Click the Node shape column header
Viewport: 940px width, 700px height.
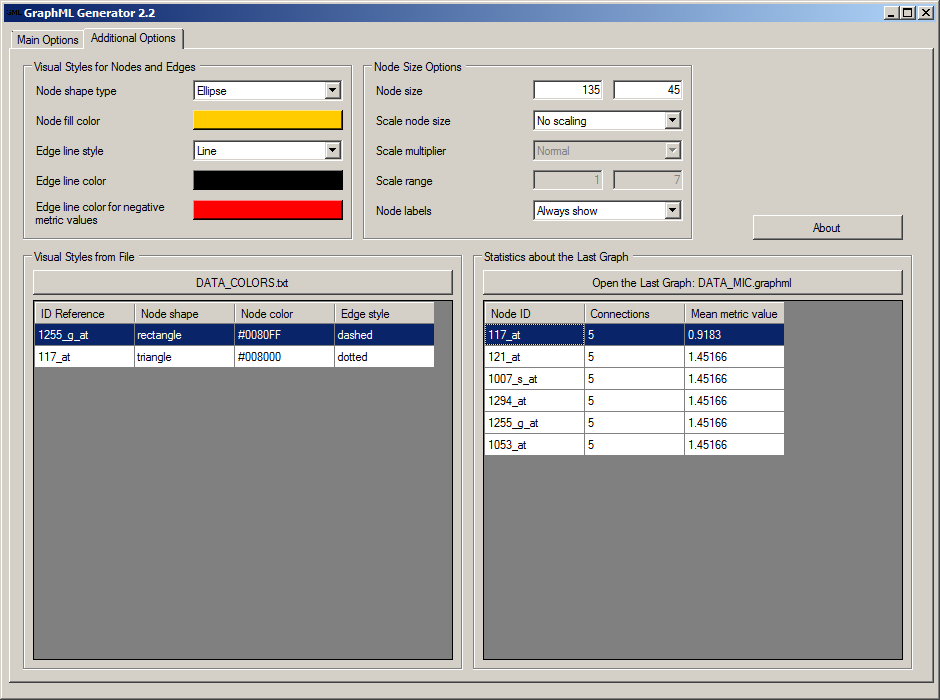185,313
